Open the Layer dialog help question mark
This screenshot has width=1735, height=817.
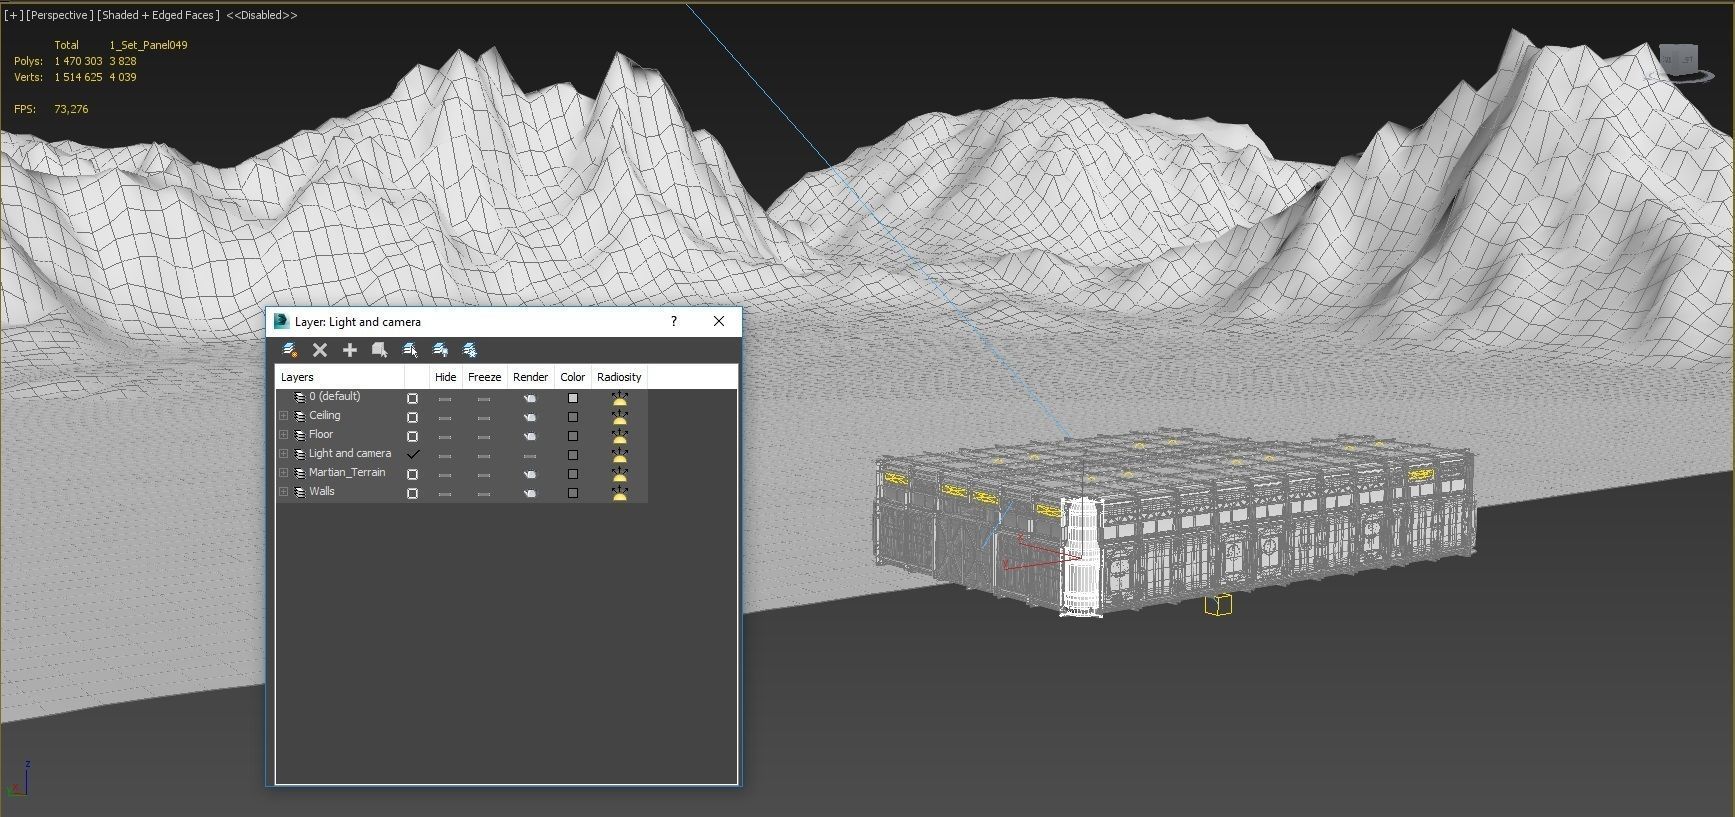click(x=674, y=321)
